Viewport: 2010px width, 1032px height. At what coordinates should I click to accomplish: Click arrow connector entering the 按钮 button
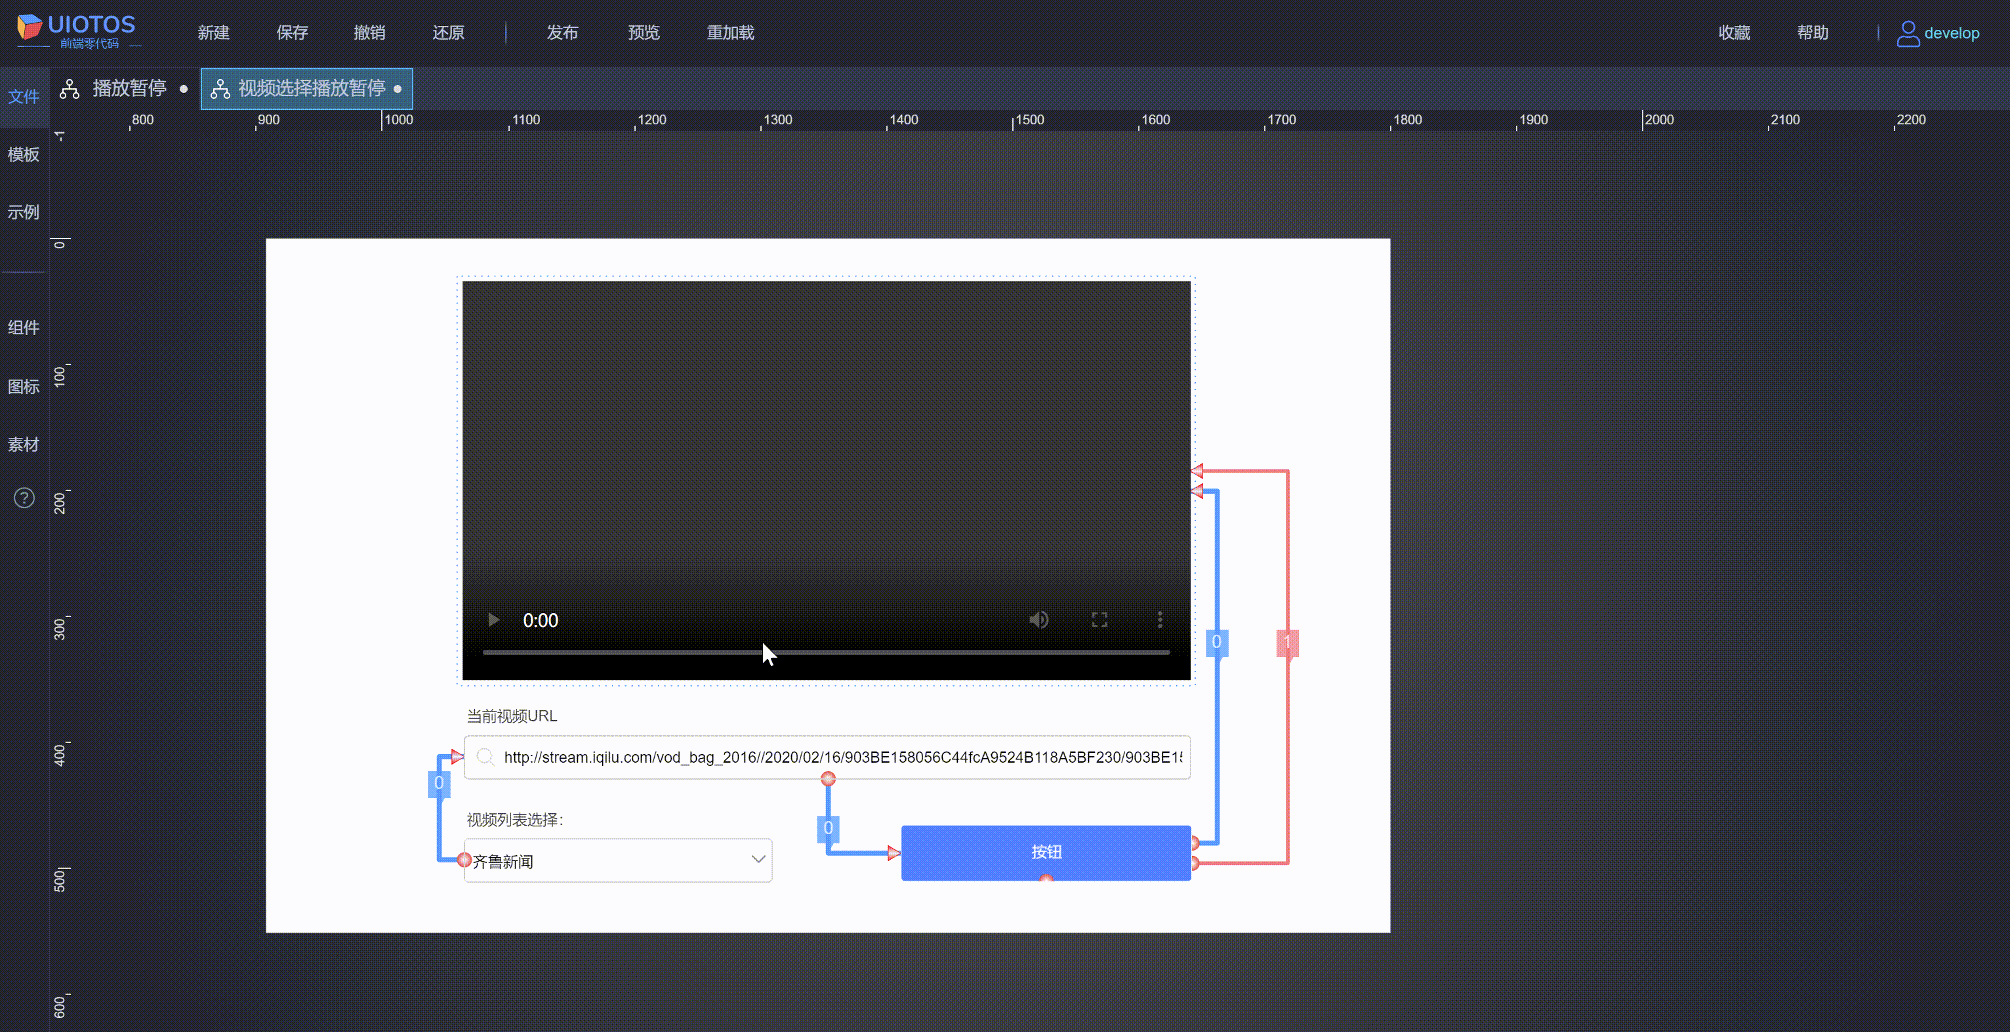(894, 853)
